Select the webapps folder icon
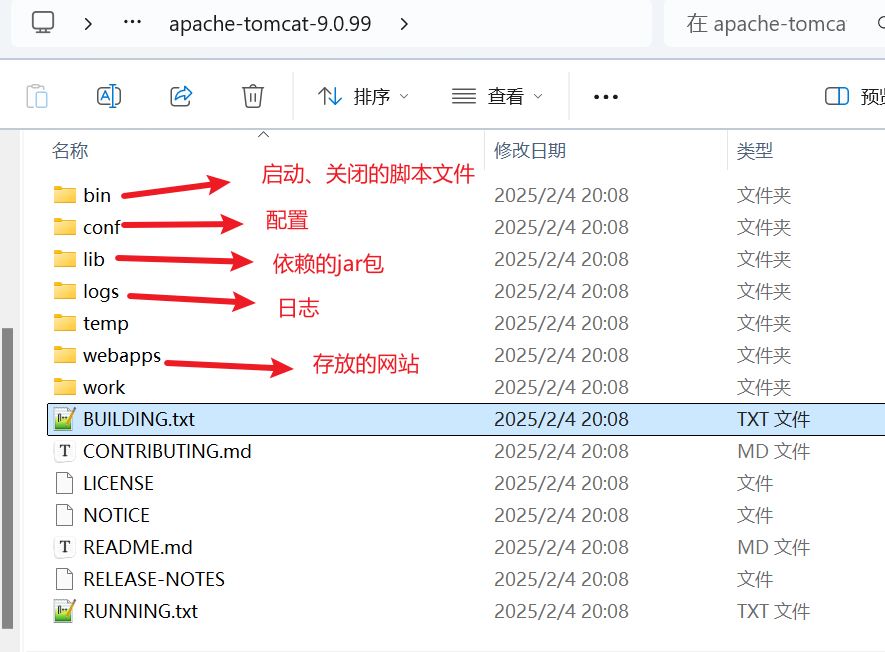Image resolution: width=885 pixels, height=652 pixels. point(64,355)
